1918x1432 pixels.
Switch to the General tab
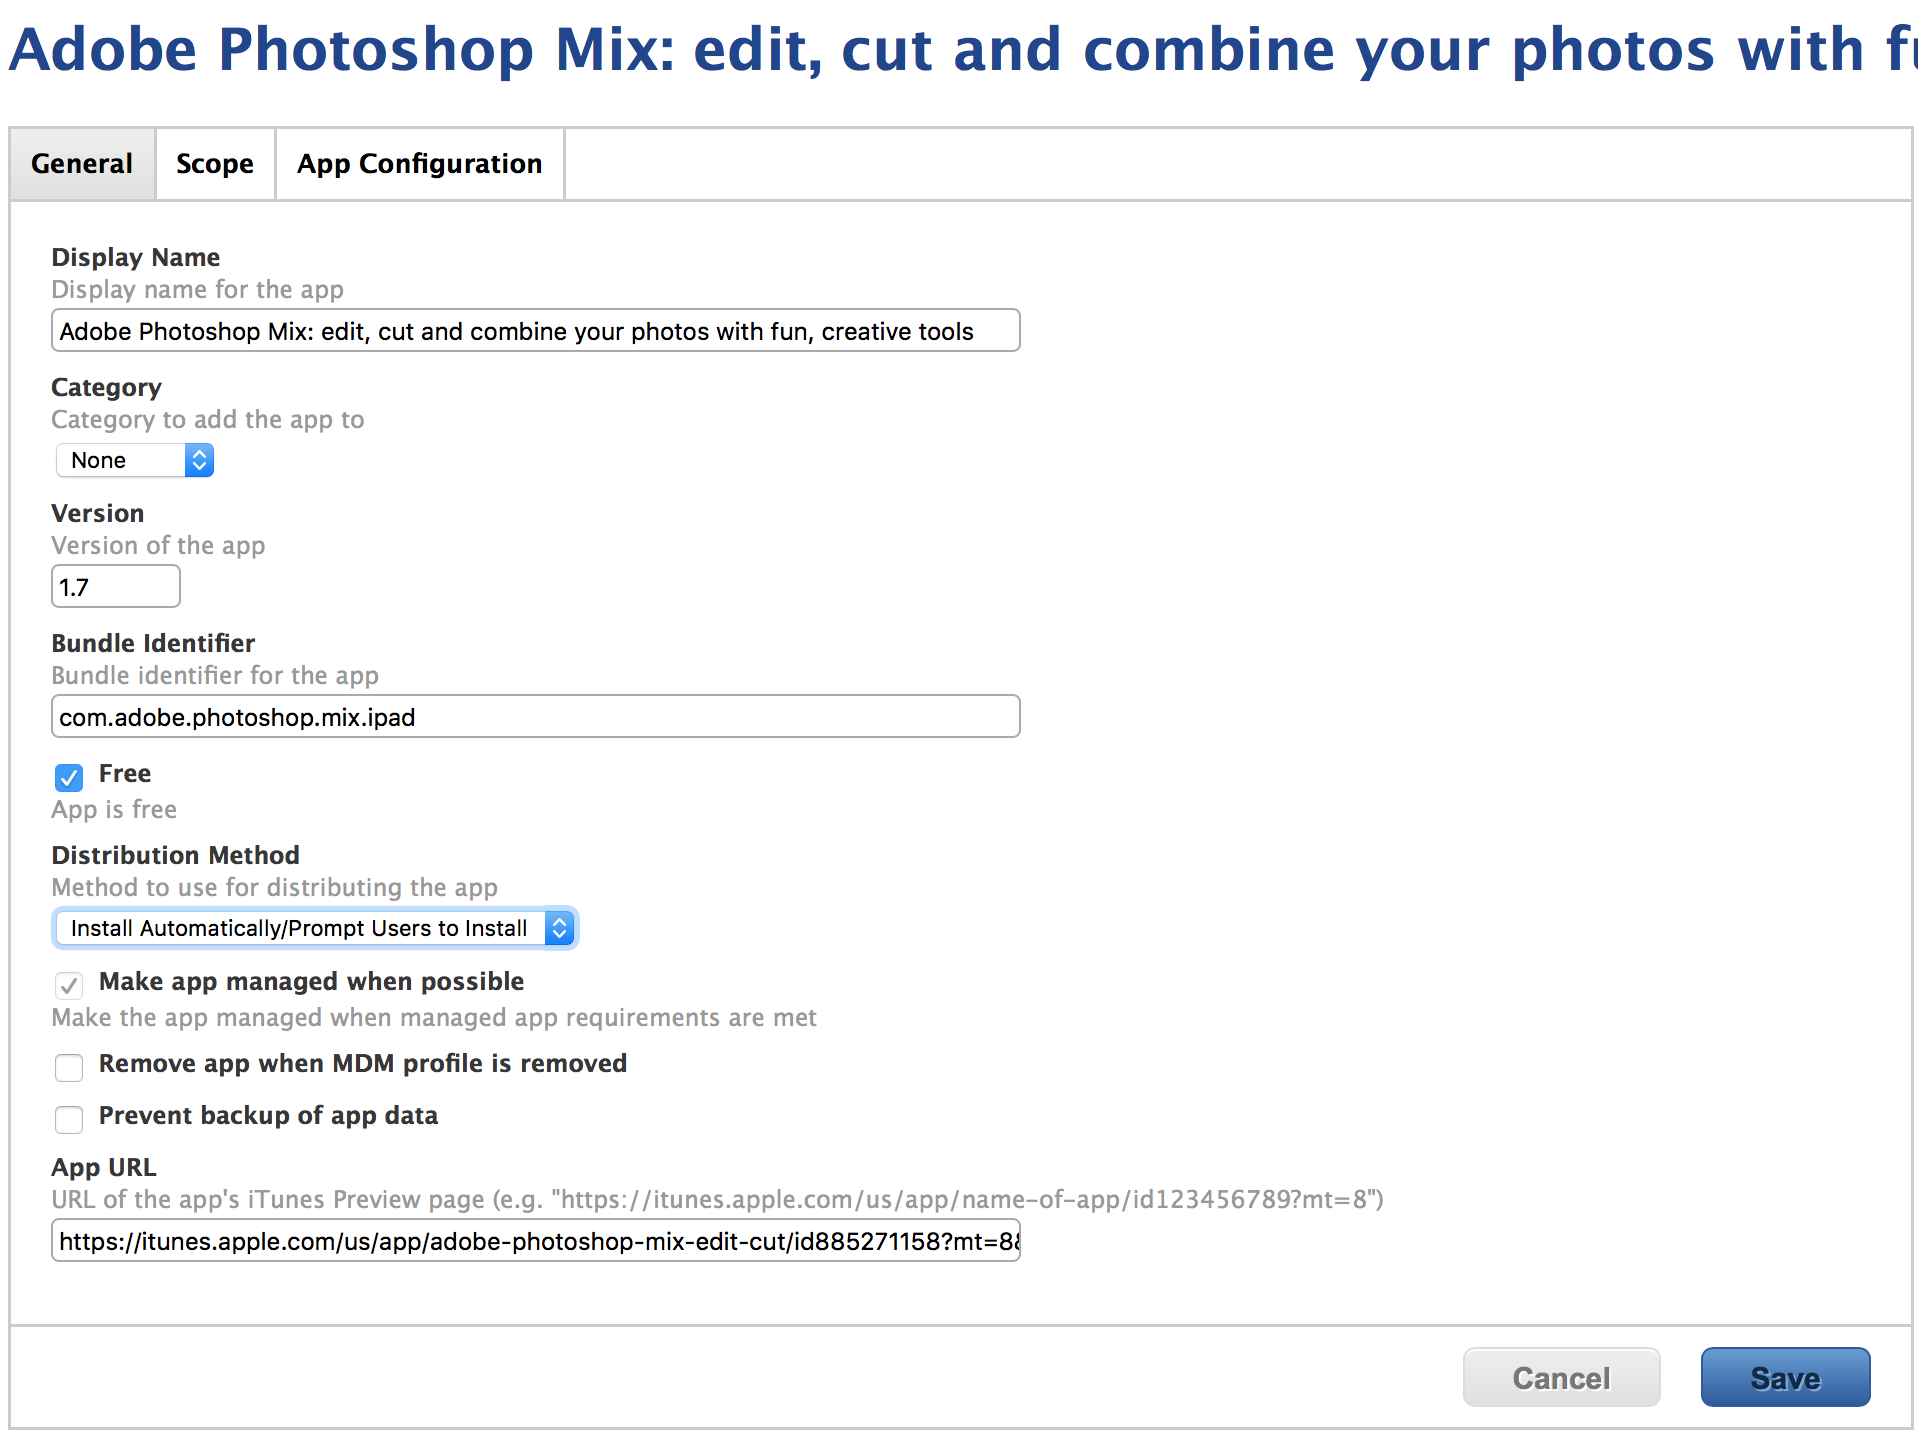(82, 164)
